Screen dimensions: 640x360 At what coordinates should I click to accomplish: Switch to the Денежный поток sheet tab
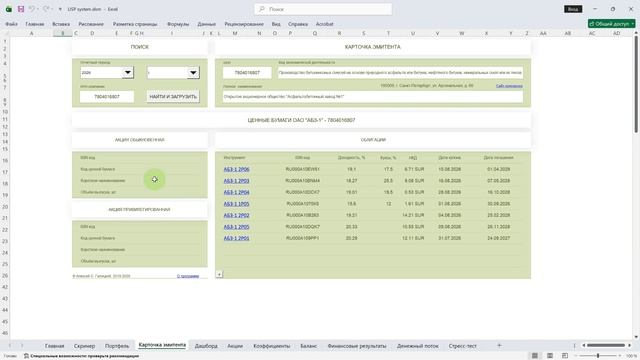coord(418,346)
